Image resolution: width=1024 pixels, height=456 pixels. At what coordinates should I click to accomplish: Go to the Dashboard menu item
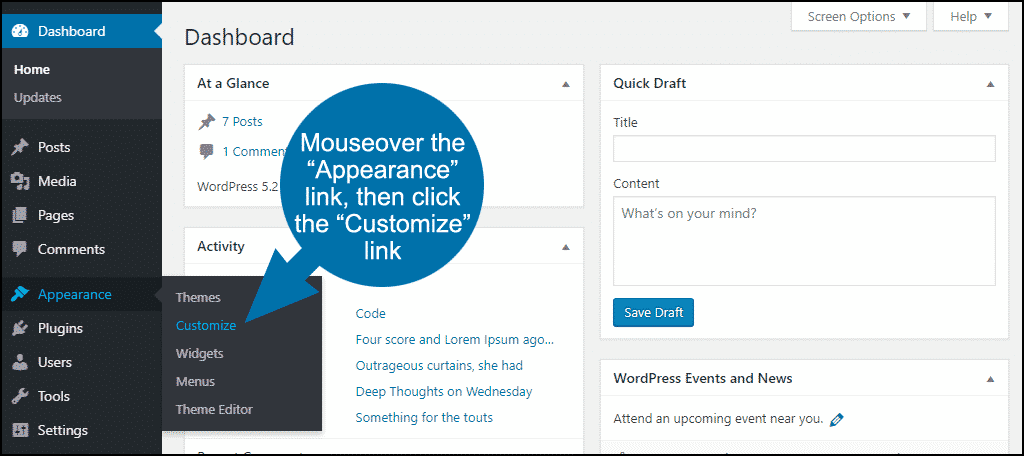(x=81, y=31)
